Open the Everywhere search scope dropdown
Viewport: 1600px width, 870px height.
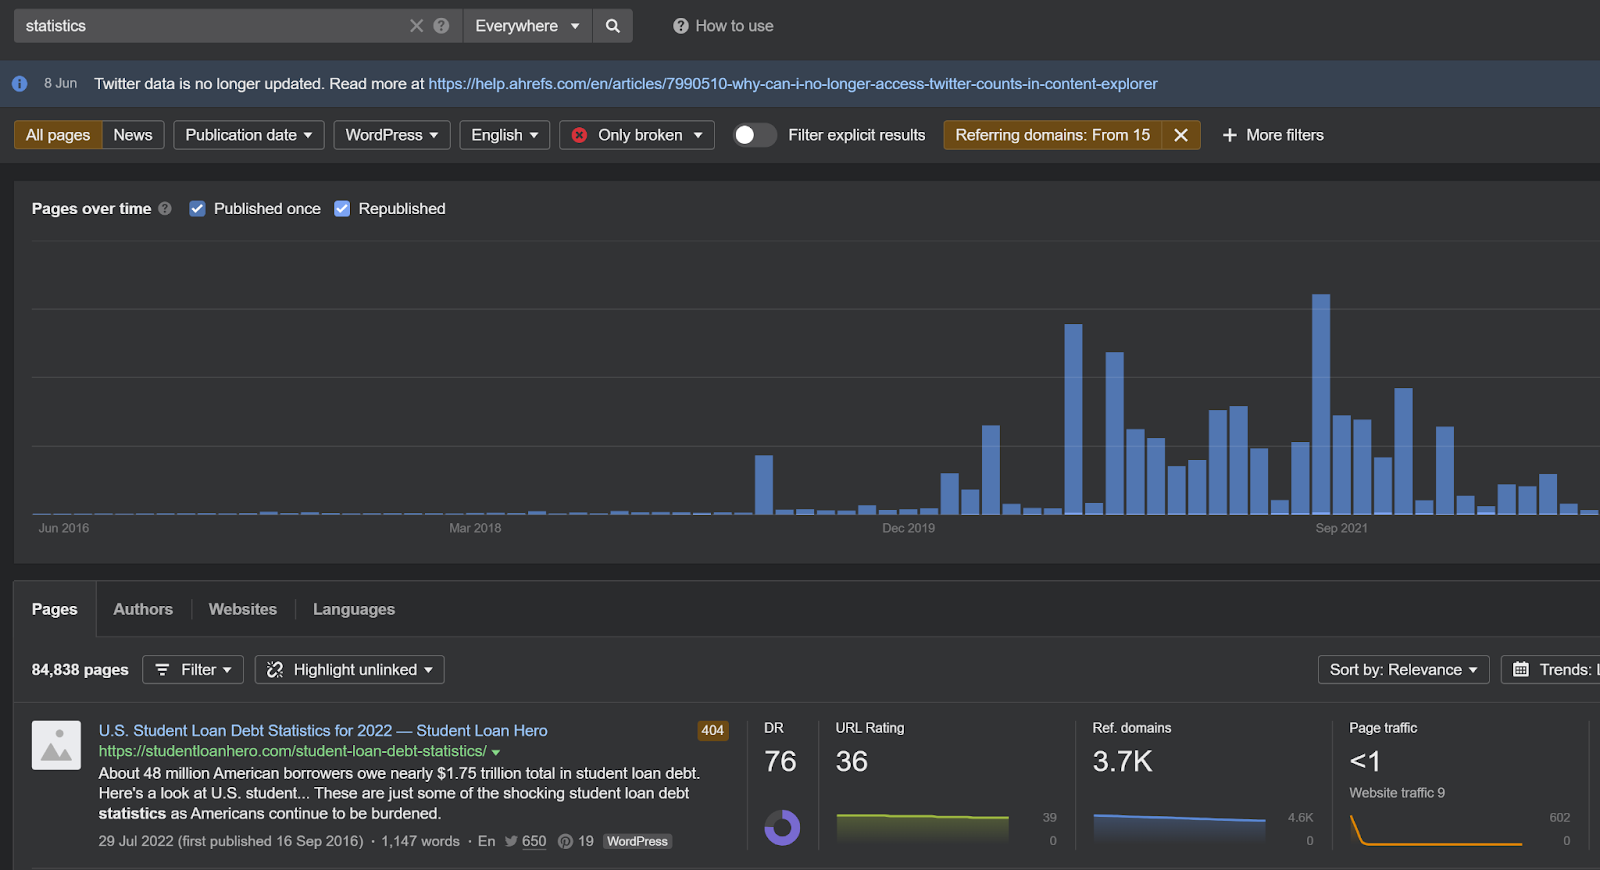[x=528, y=26]
